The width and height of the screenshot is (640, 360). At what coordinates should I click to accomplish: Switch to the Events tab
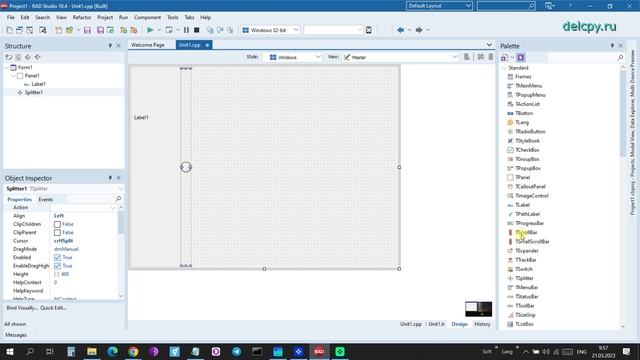[x=45, y=199]
